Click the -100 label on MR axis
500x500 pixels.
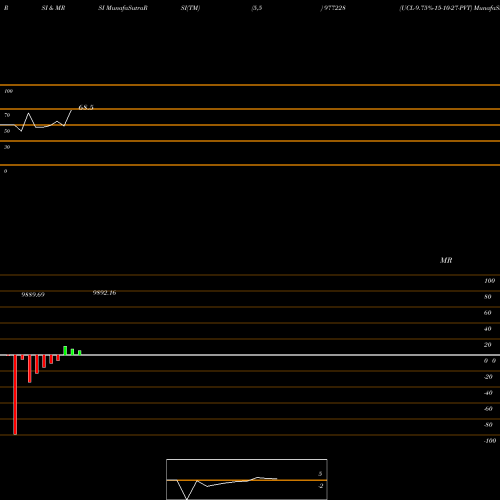(x=490, y=441)
